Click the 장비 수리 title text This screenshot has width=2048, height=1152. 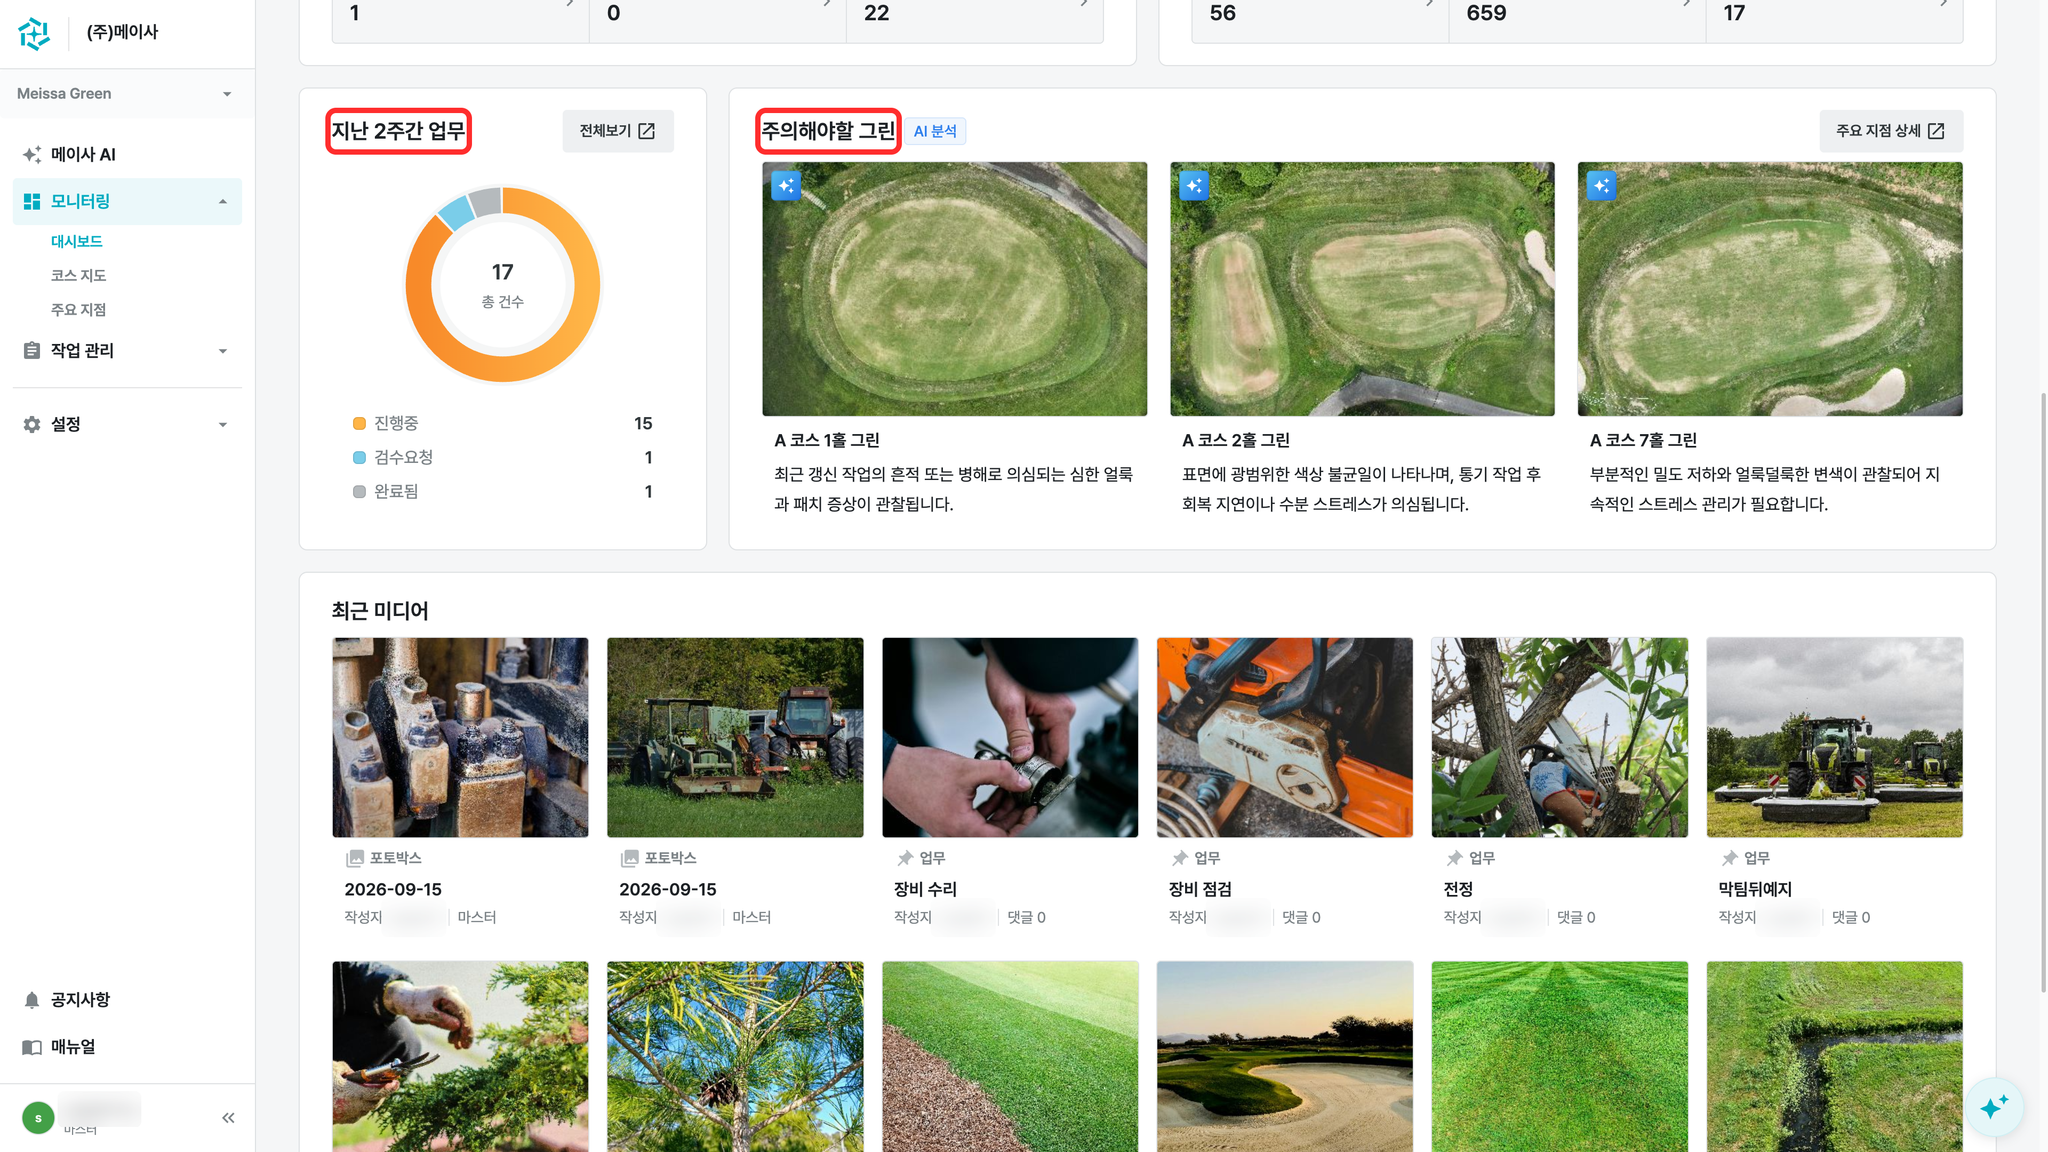[x=925, y=889]
